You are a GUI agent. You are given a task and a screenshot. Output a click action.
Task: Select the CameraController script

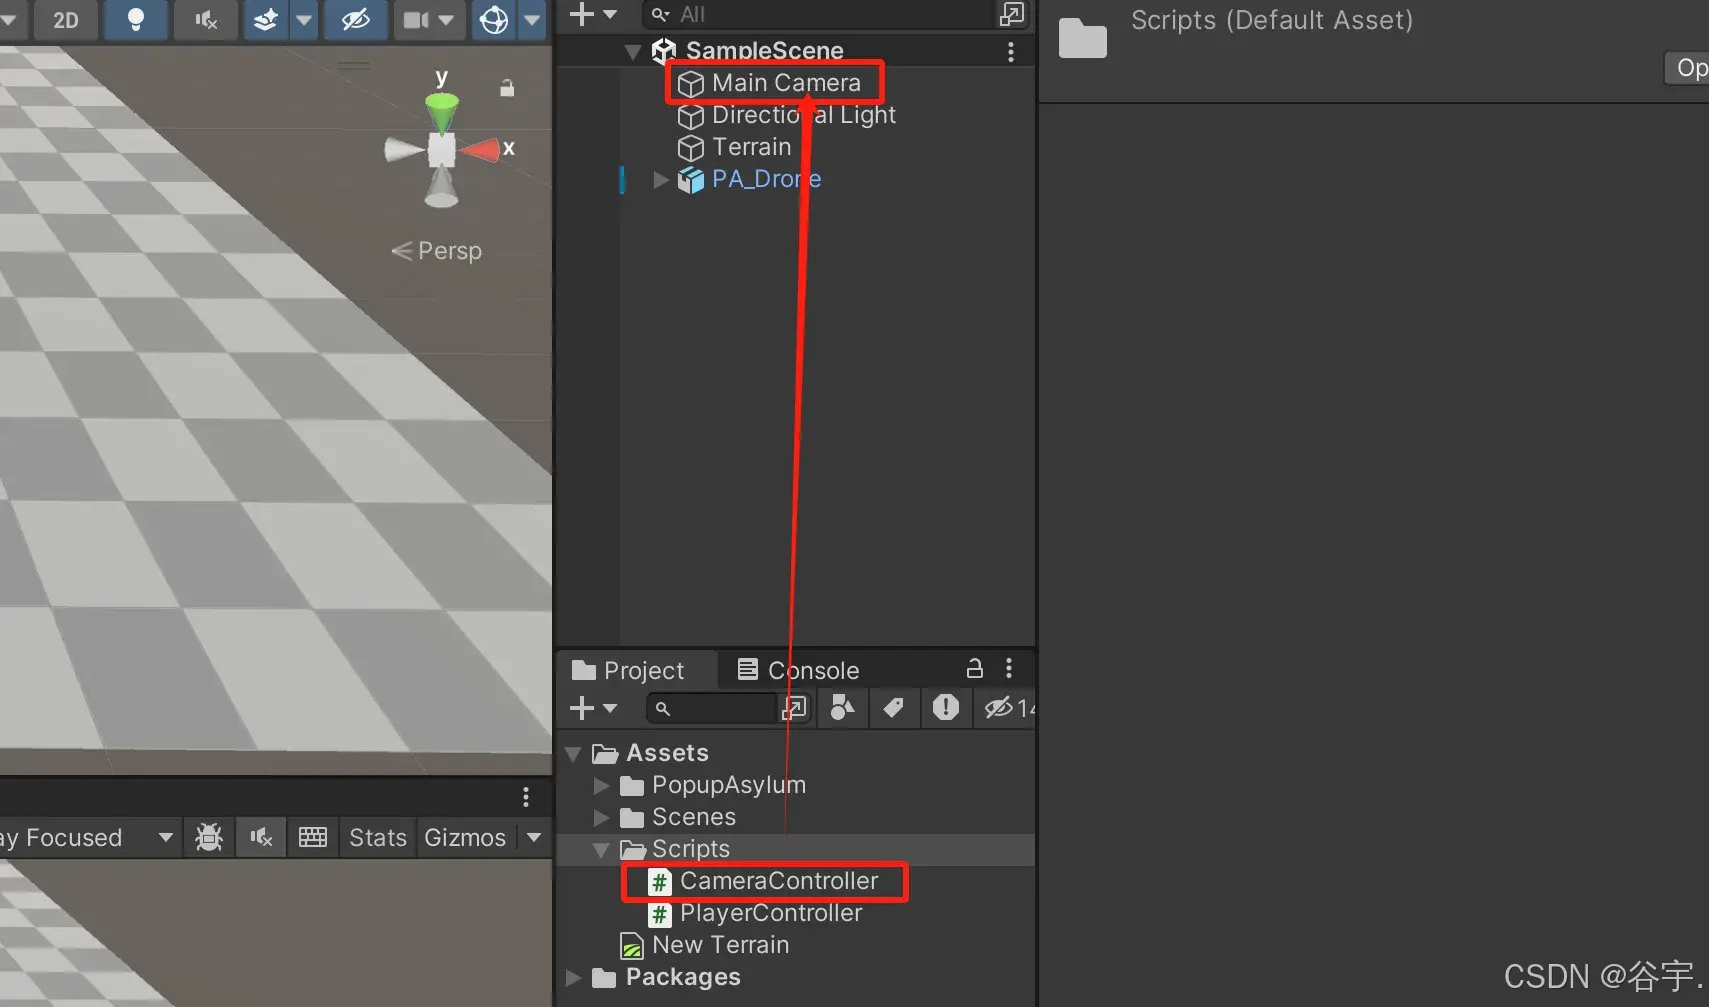point(765,881)
